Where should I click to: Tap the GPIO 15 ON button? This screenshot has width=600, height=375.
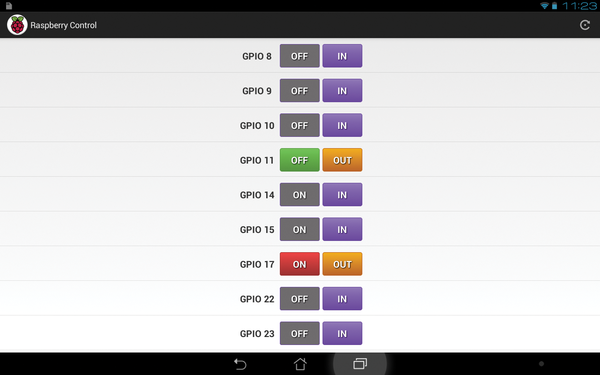[x=300, y=230]
